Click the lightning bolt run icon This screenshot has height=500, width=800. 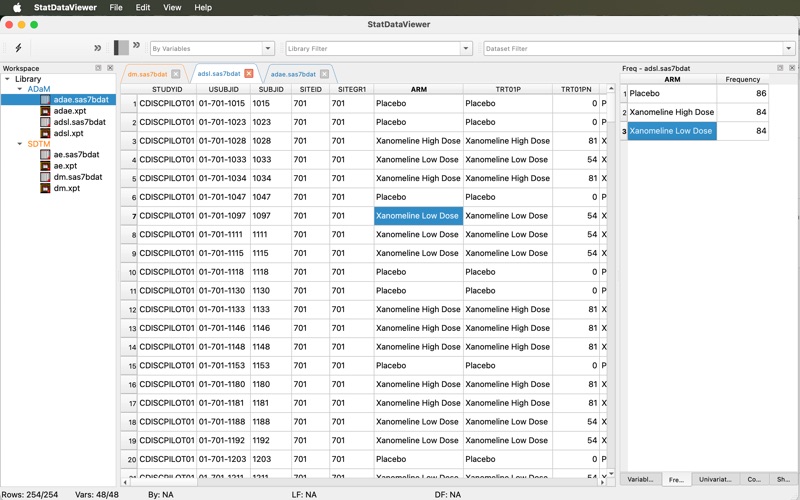[18, 48]
